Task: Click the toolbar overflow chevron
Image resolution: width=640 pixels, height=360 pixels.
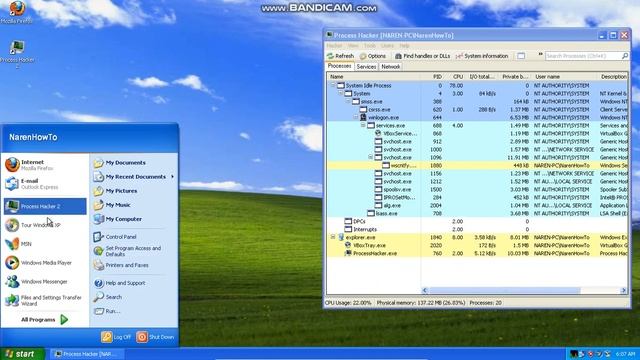Action: [540, 54]
